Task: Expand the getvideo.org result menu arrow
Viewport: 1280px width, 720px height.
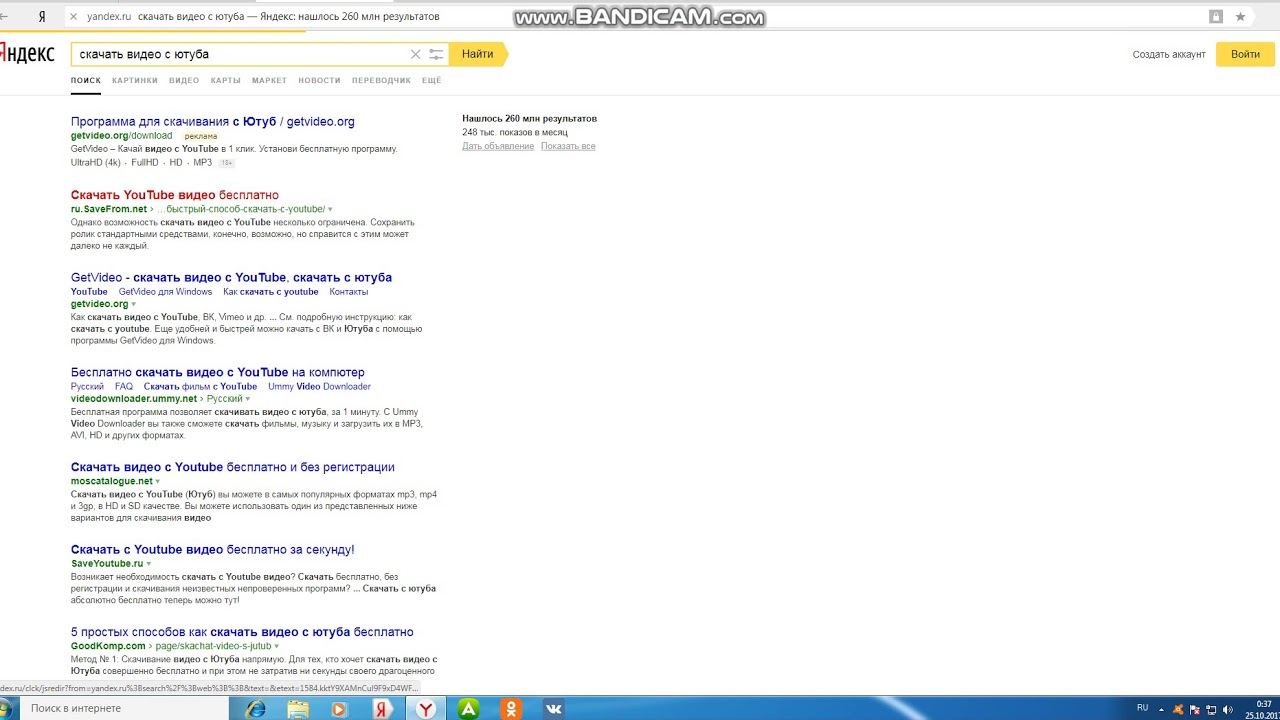Action: [134, 305]
